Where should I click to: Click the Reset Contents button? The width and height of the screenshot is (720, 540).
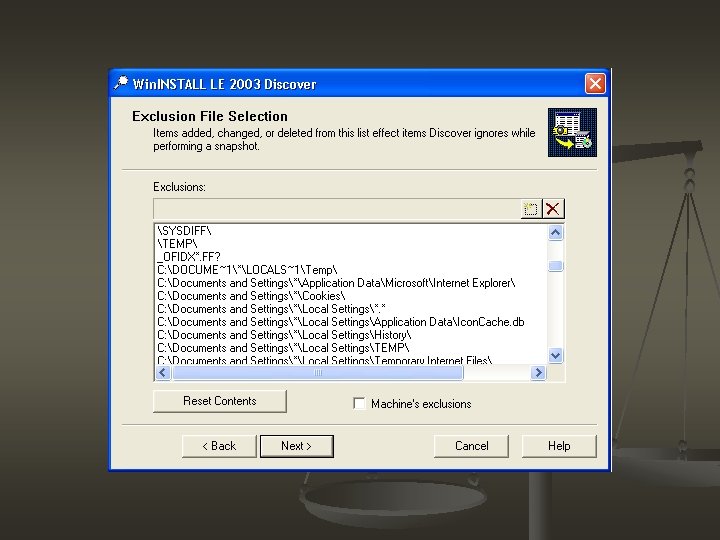219,401
